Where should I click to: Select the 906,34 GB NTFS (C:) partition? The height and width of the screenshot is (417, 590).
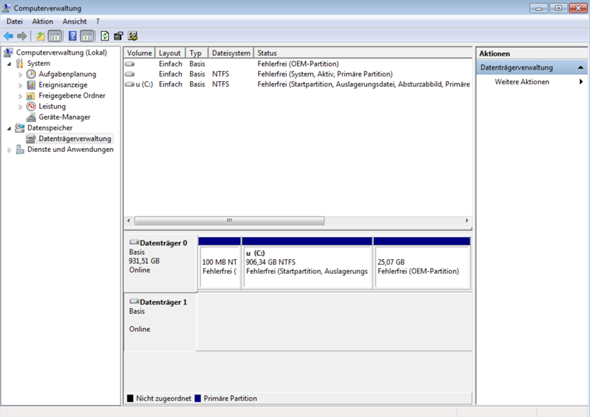click(x=307, y=263)
